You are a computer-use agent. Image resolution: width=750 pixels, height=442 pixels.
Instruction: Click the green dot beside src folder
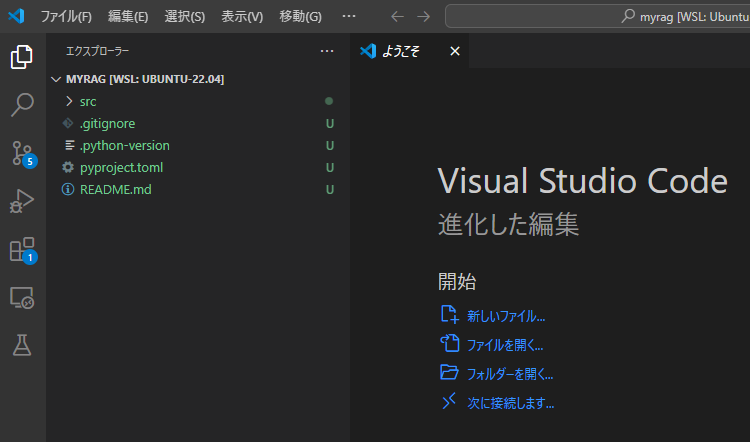coord(329,101)
